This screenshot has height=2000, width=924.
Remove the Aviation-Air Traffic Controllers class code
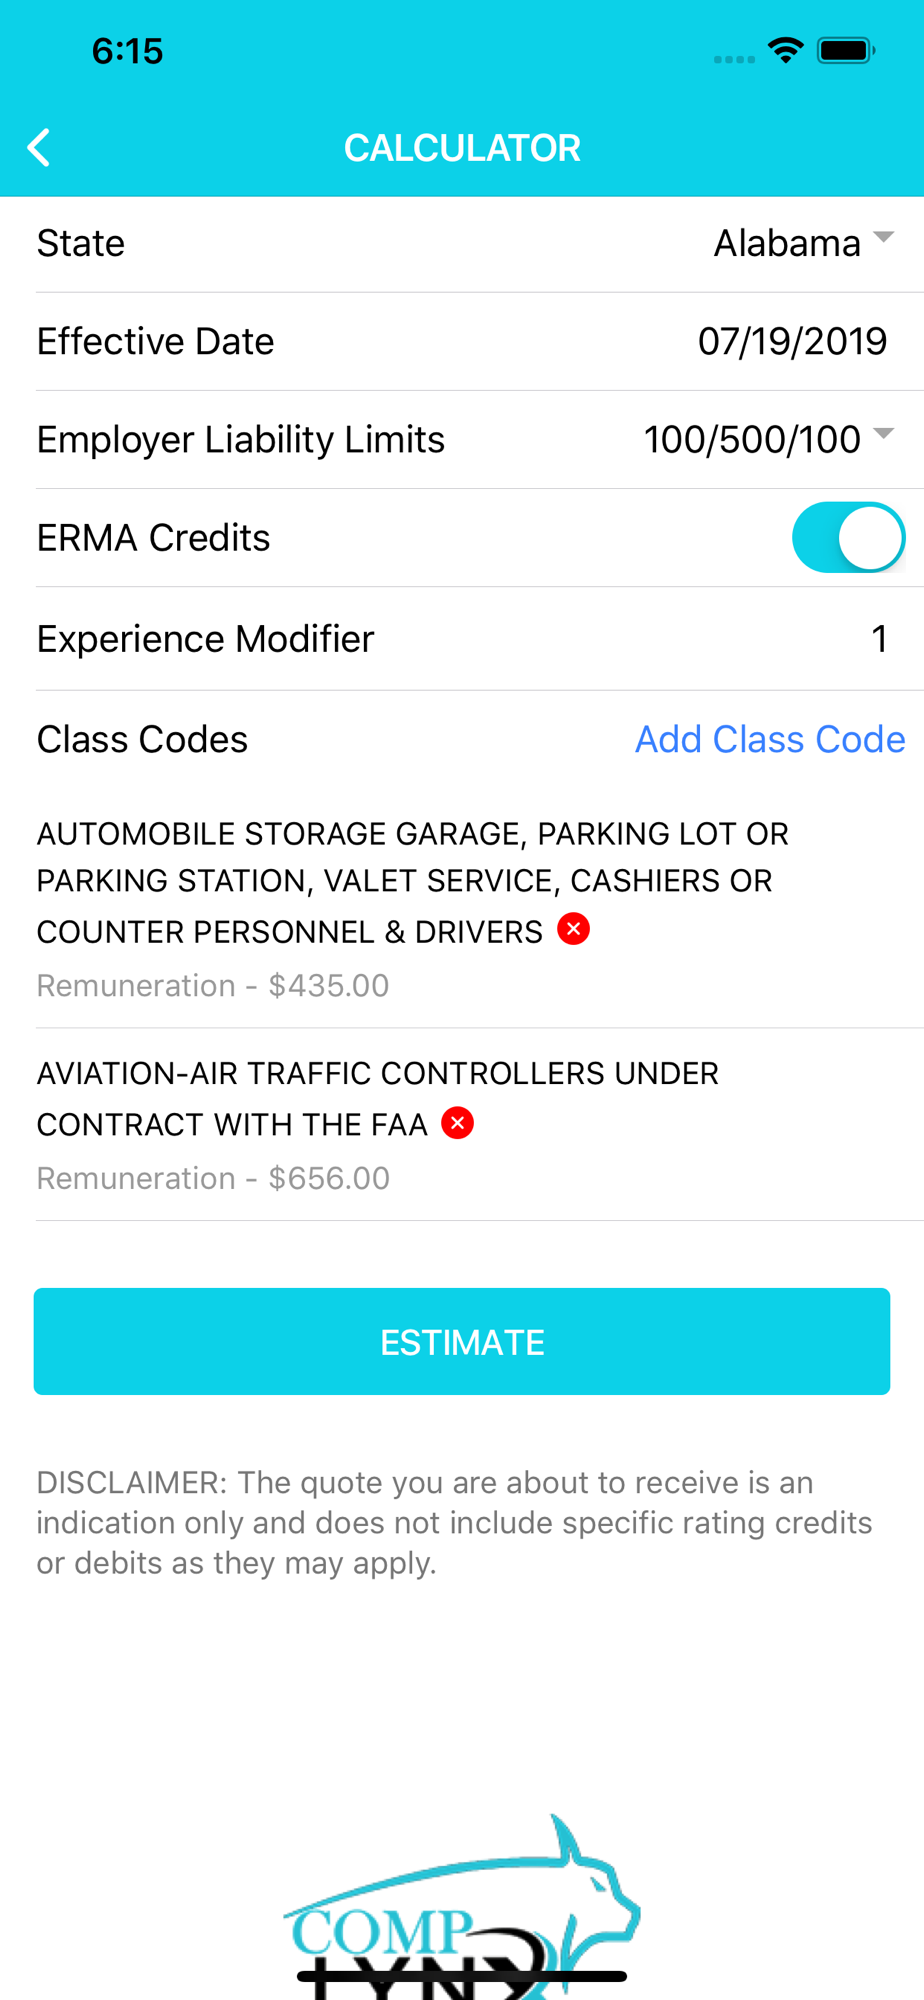[458, 1123]
